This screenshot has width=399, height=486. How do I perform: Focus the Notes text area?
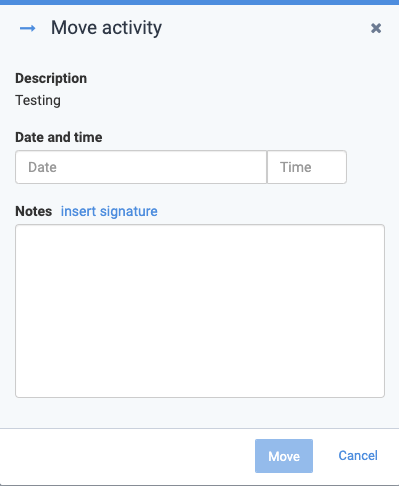point(200,311)
